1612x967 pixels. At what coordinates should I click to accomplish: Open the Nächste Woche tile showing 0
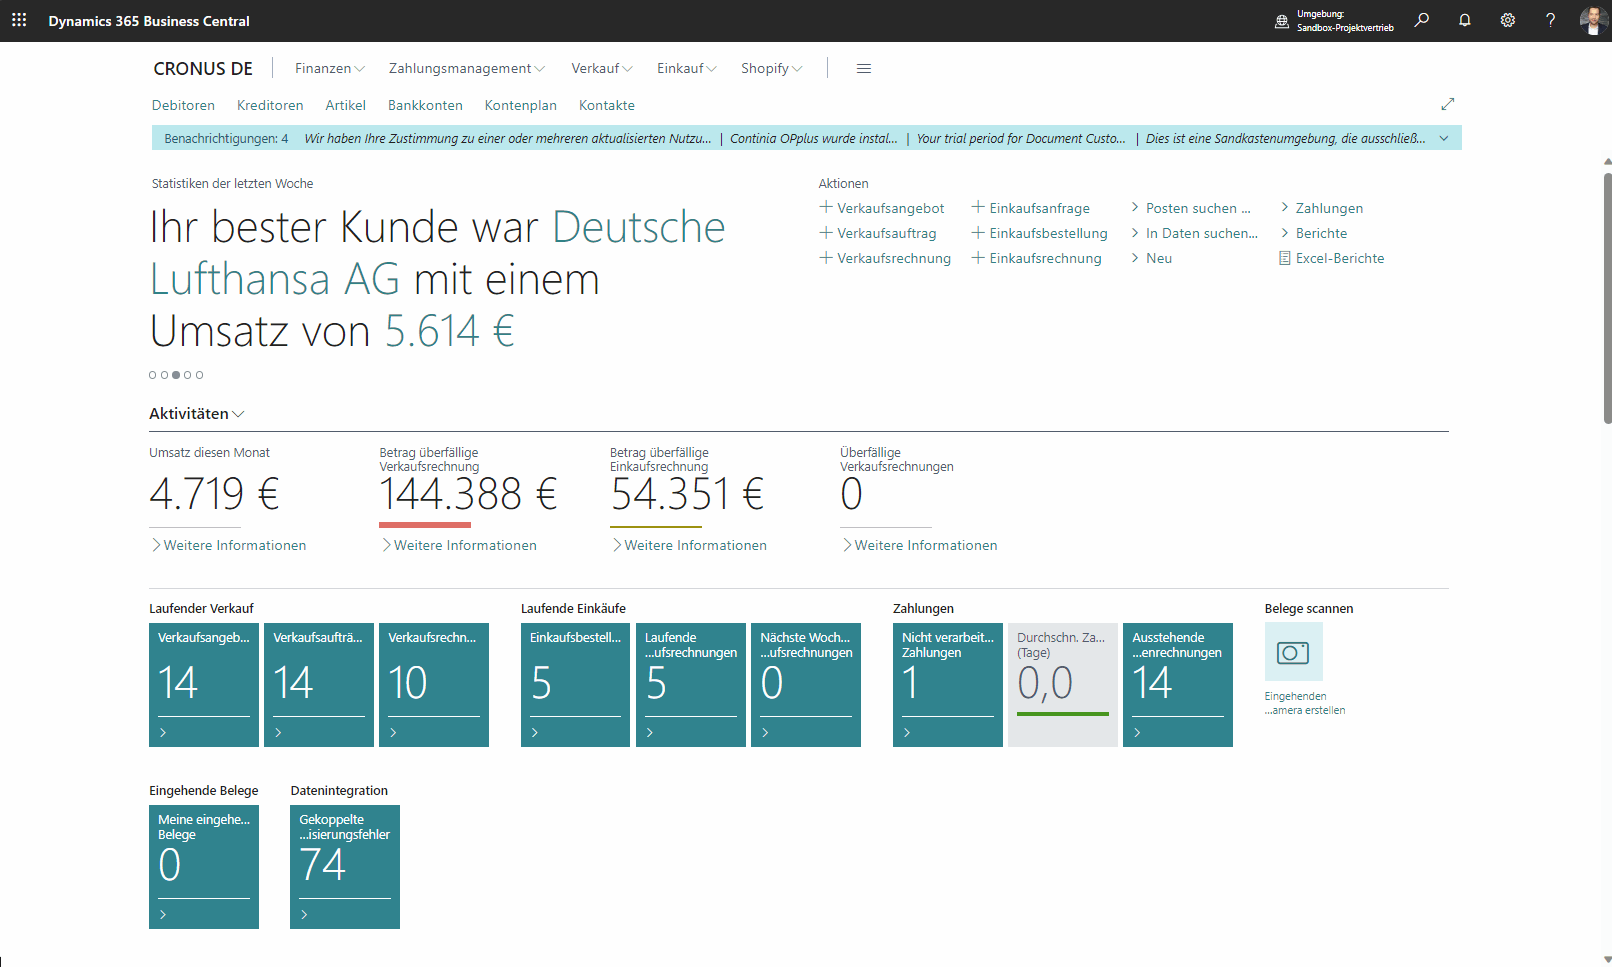click(x=806, y=685)
